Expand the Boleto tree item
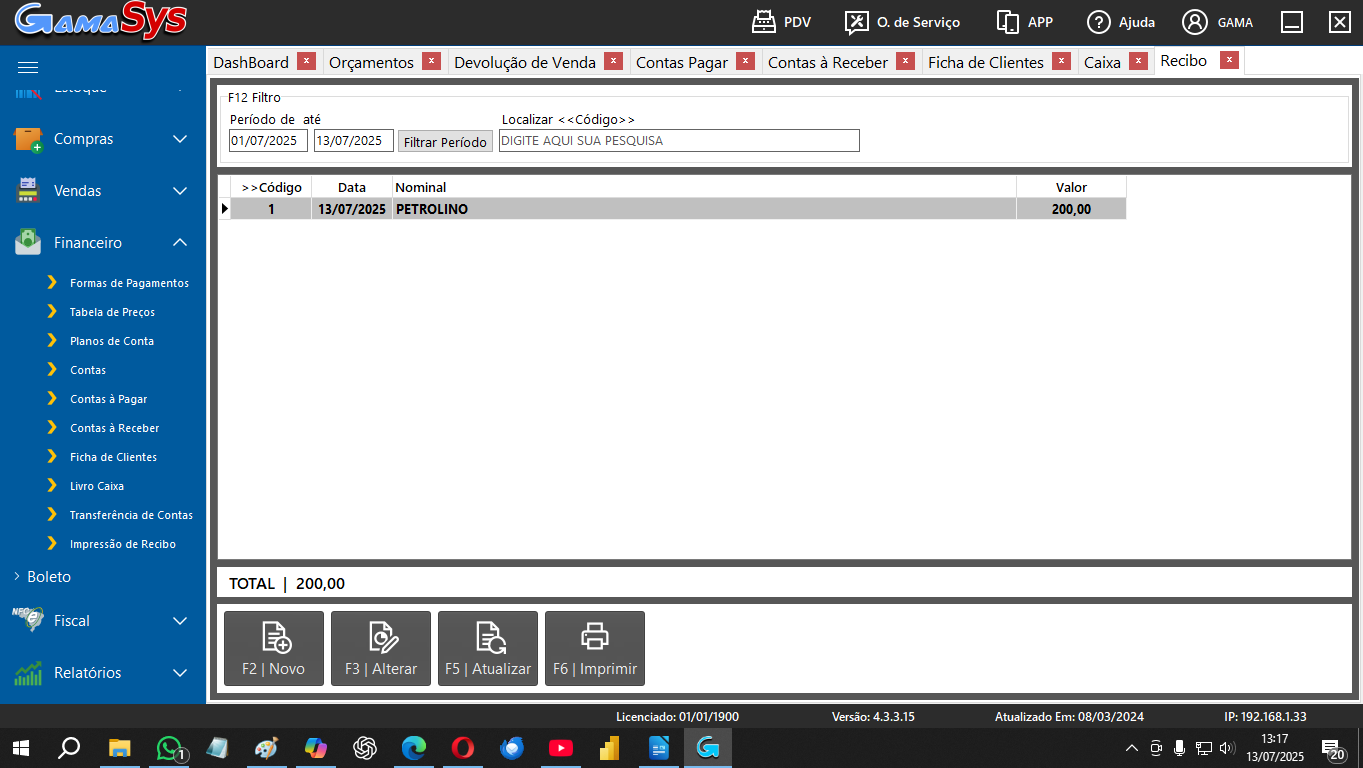This screenshot has width=1363, height=768. click(x=17, y=577)
